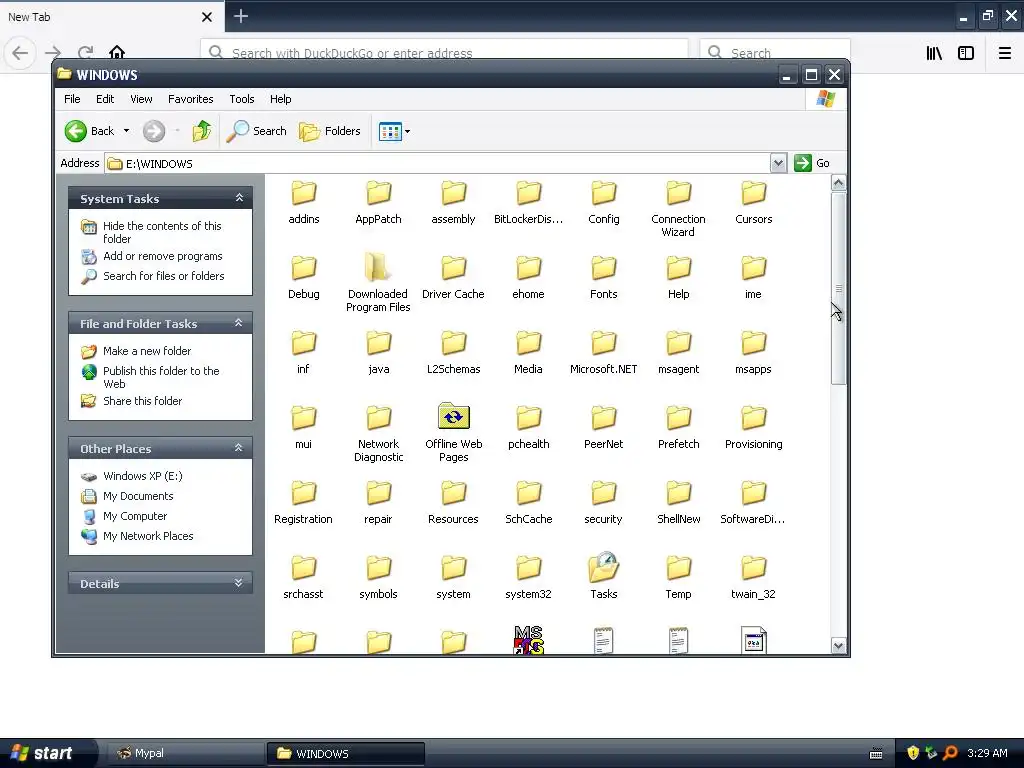Open My Network Places link
Viewport: 1024px width, 768px height.
(x=148, y=536)
